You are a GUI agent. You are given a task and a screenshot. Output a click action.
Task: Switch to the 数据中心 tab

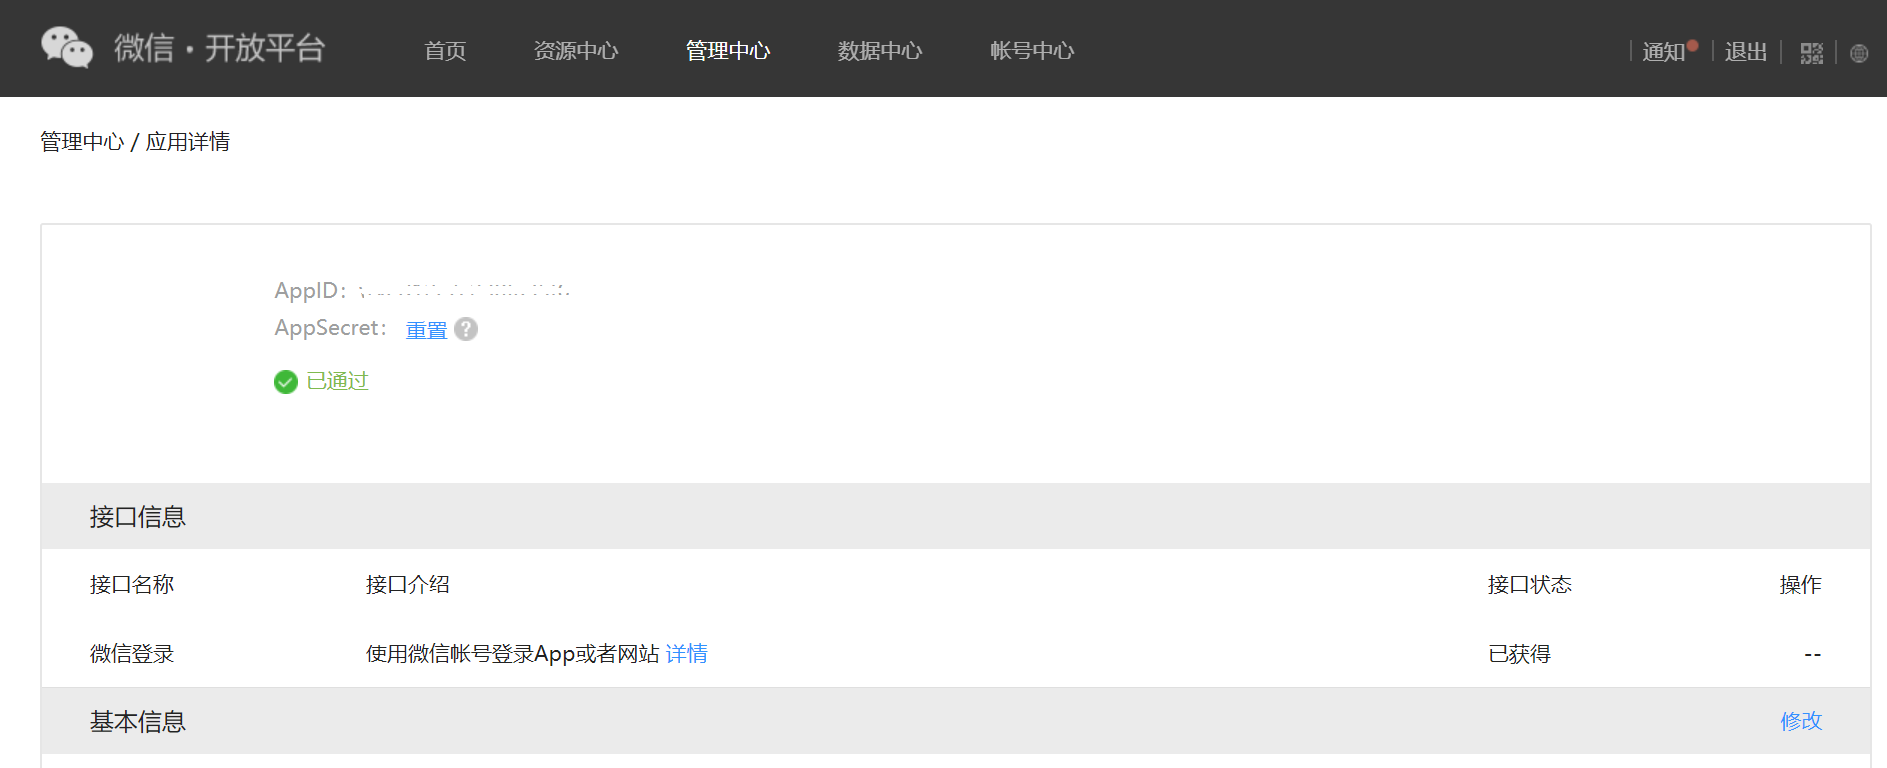(x=880, y=51)
